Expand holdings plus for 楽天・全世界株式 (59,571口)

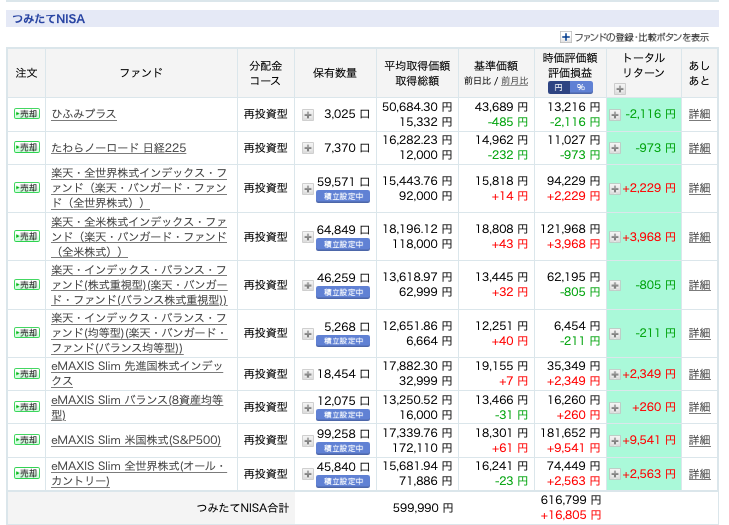(308, 189)
